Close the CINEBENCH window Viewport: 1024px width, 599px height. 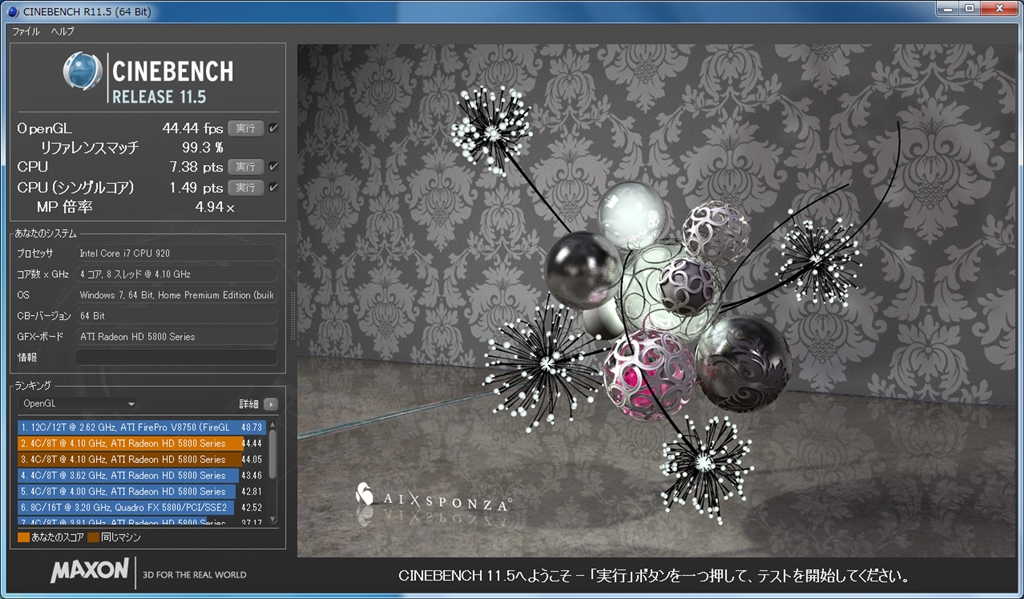(x=1000, y=8)
